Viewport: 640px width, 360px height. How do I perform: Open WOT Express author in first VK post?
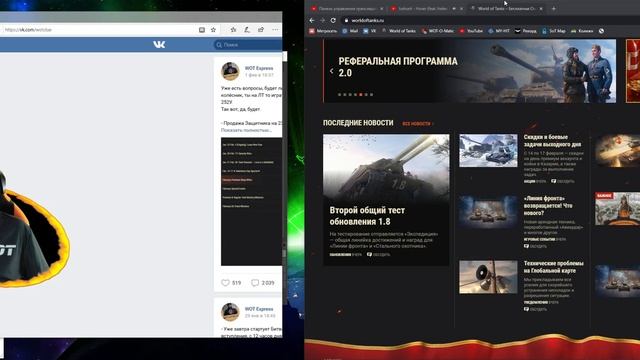pos(259,68)
